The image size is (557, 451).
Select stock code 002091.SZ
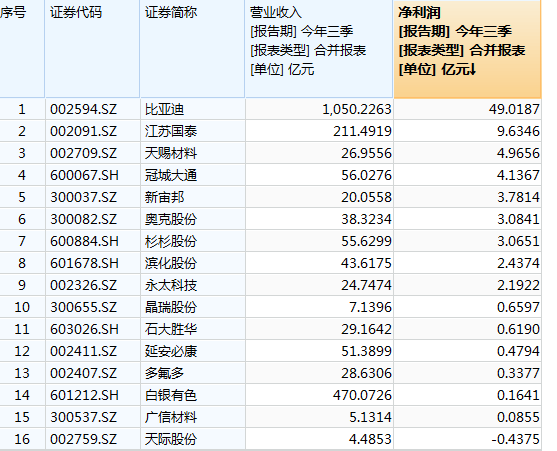tap(83, 131)
